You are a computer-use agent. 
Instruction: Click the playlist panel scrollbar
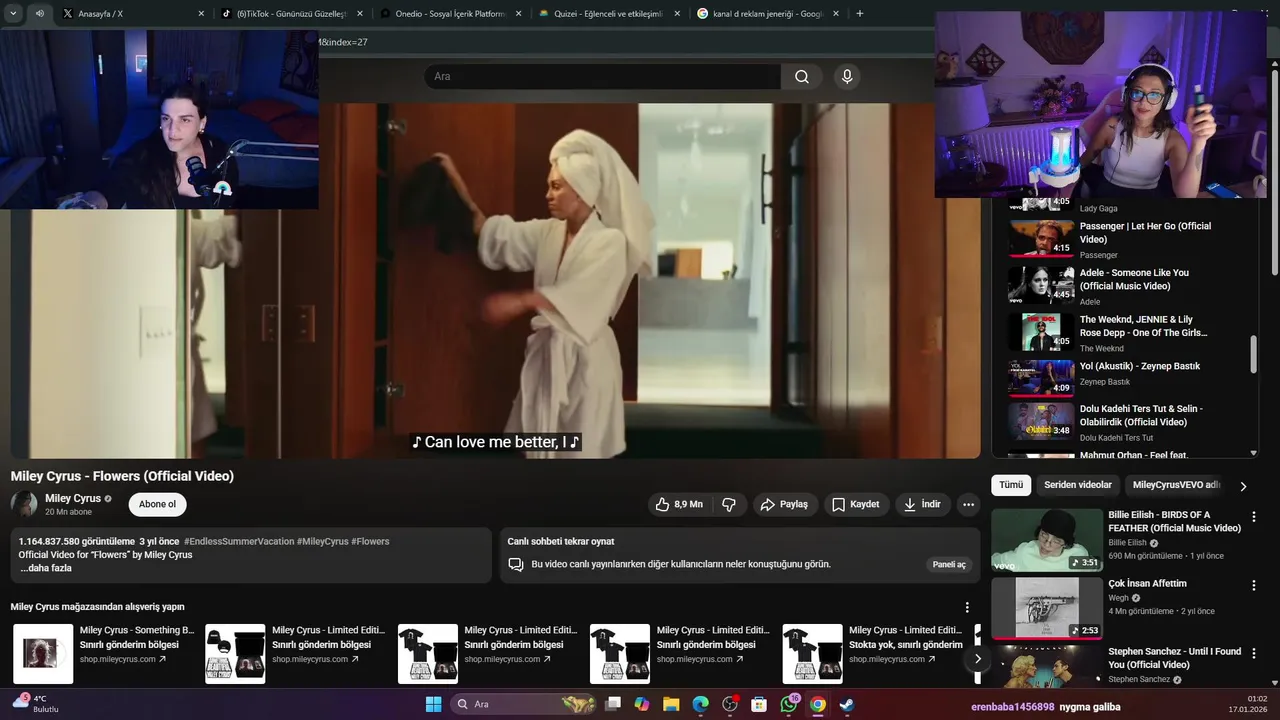click(1253, 355)
